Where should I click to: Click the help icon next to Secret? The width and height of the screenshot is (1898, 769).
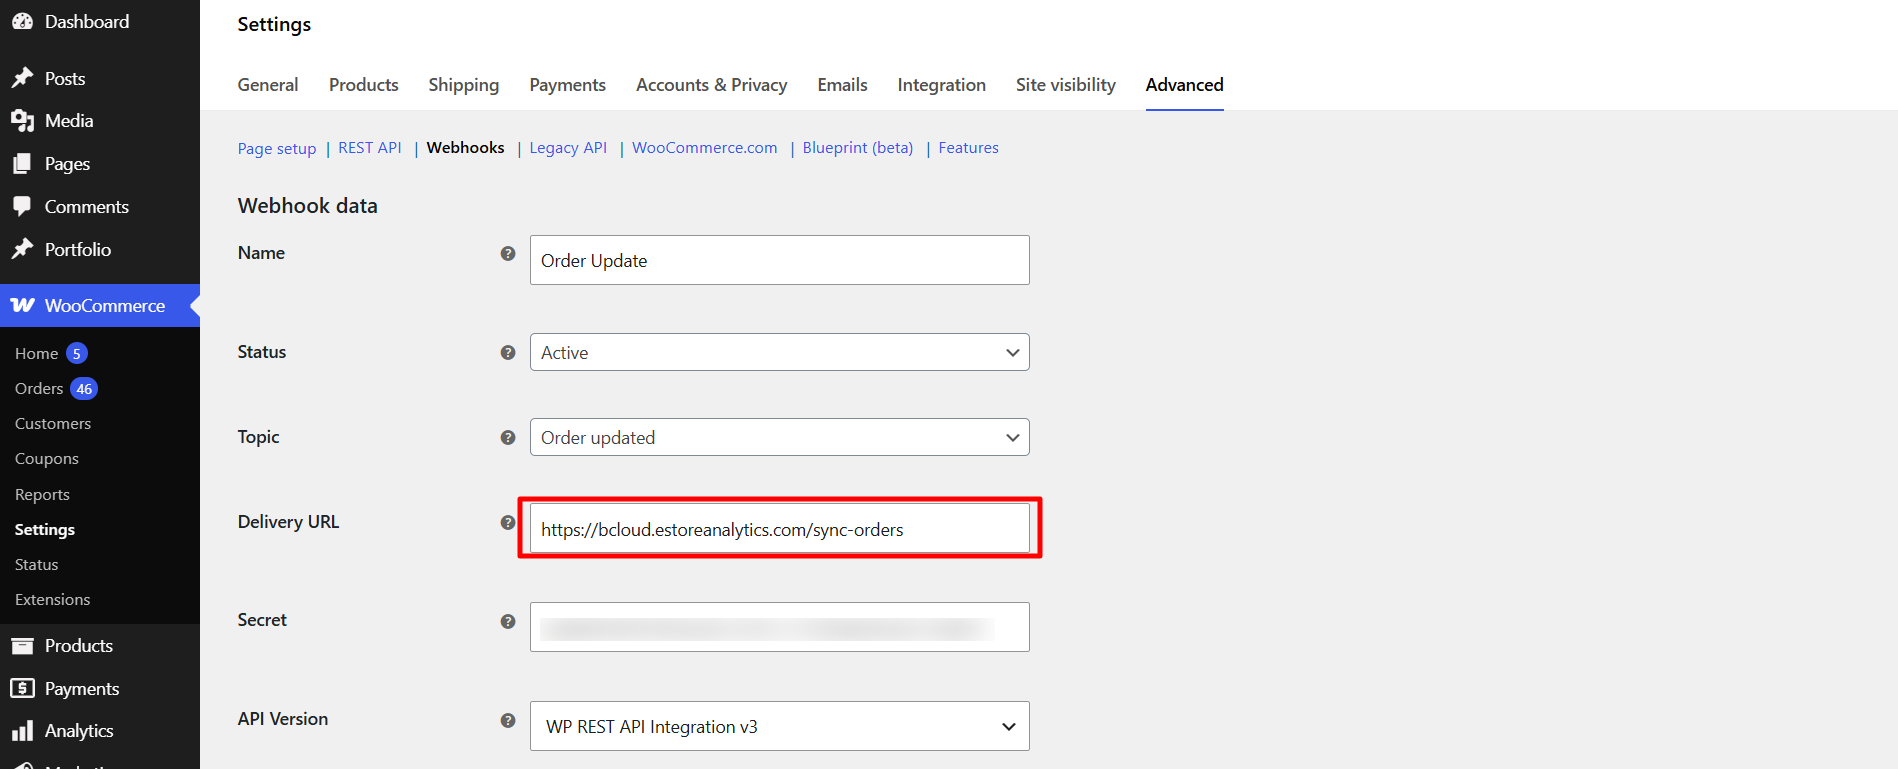(x=508, y=622)
